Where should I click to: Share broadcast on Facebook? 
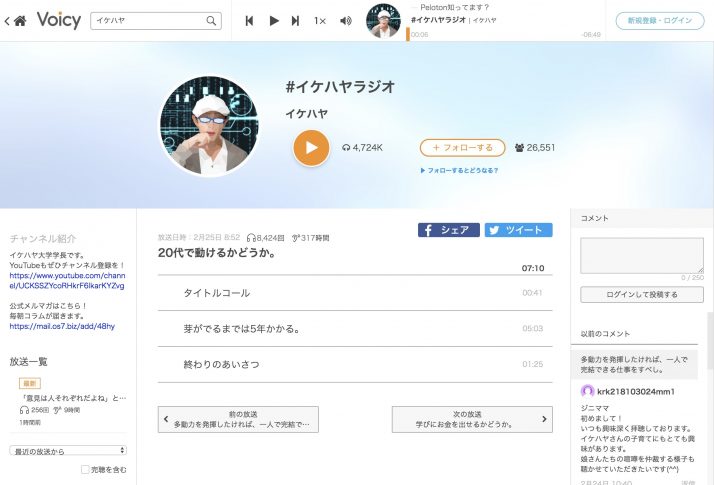coord(448,230)
